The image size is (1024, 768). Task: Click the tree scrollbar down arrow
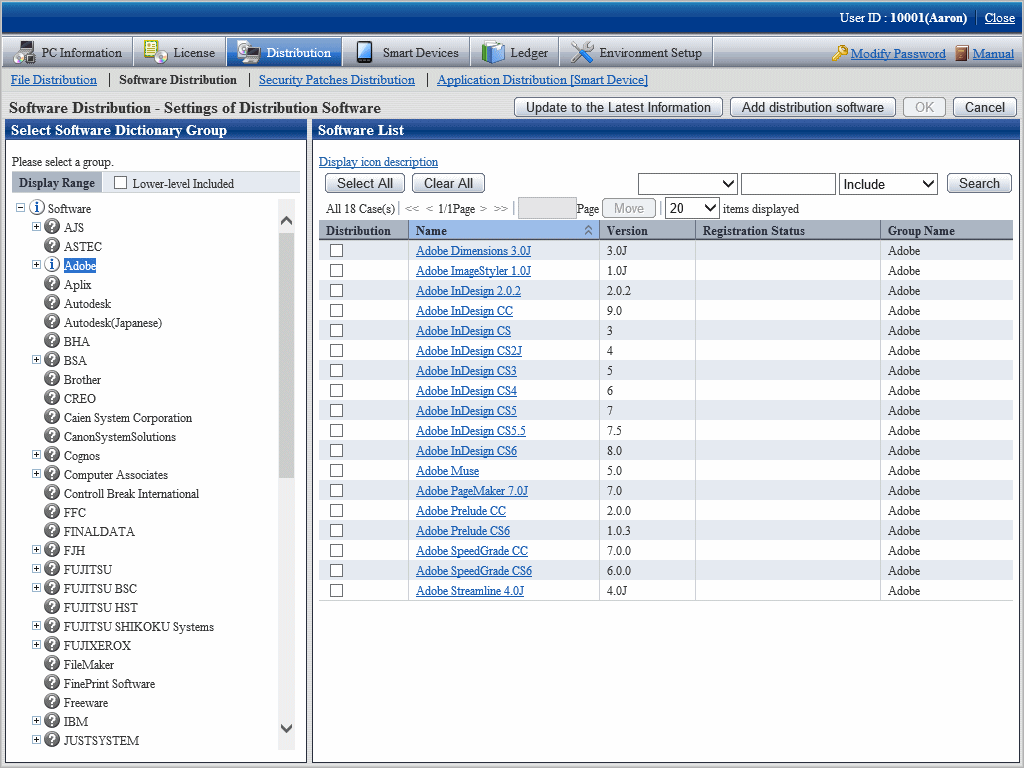286,728
